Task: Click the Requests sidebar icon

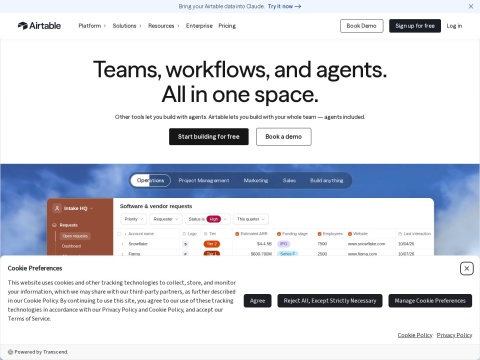Action: click(54, 225)
